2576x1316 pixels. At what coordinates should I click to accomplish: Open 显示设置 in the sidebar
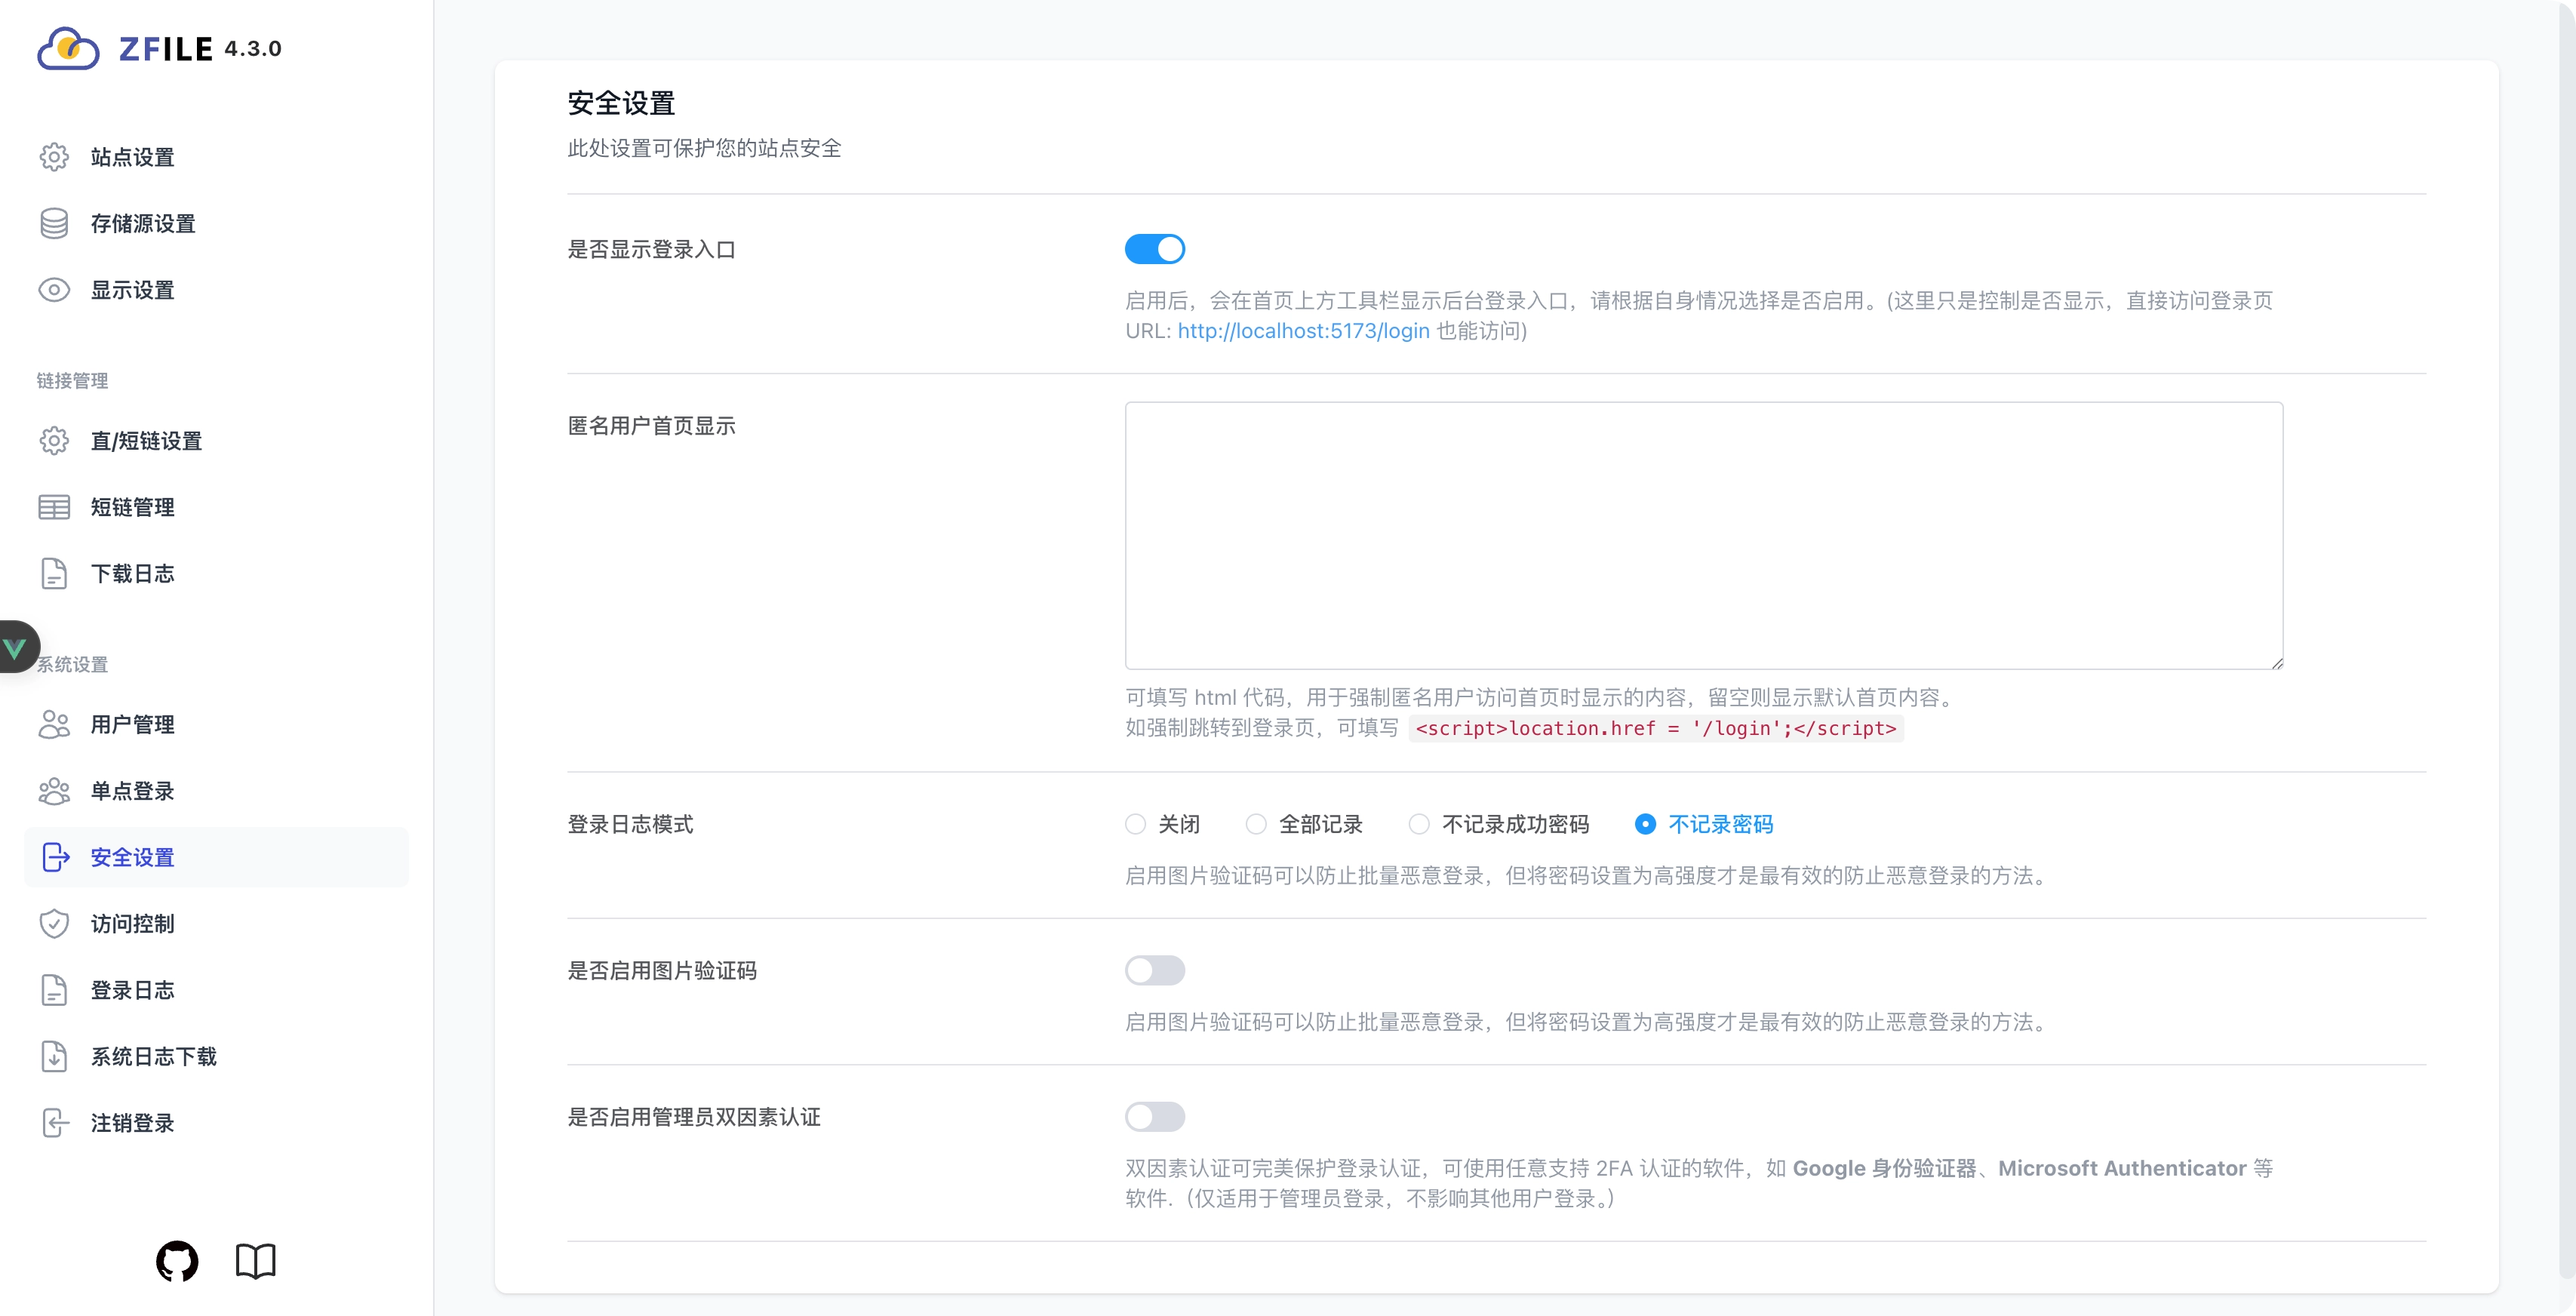point(216,290)
